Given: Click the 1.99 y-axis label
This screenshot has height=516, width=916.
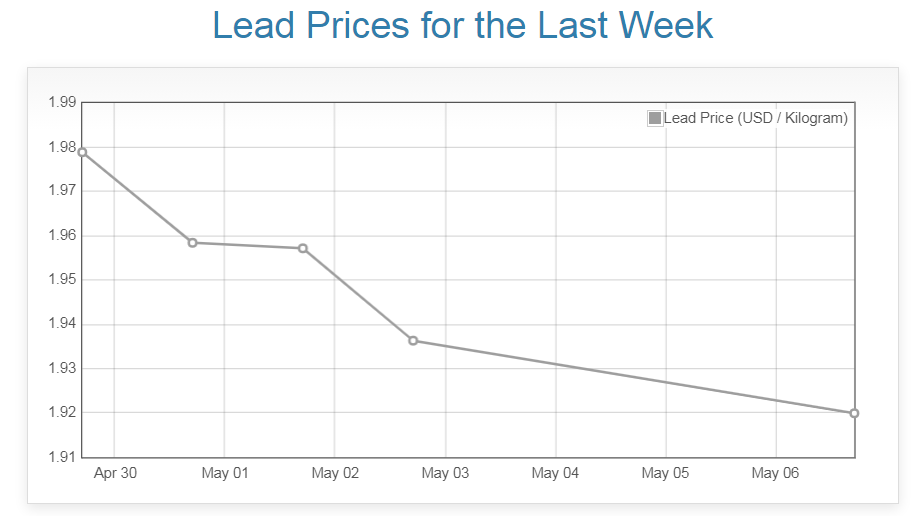Looking at the screenshot, I should [x=62, y=102].
